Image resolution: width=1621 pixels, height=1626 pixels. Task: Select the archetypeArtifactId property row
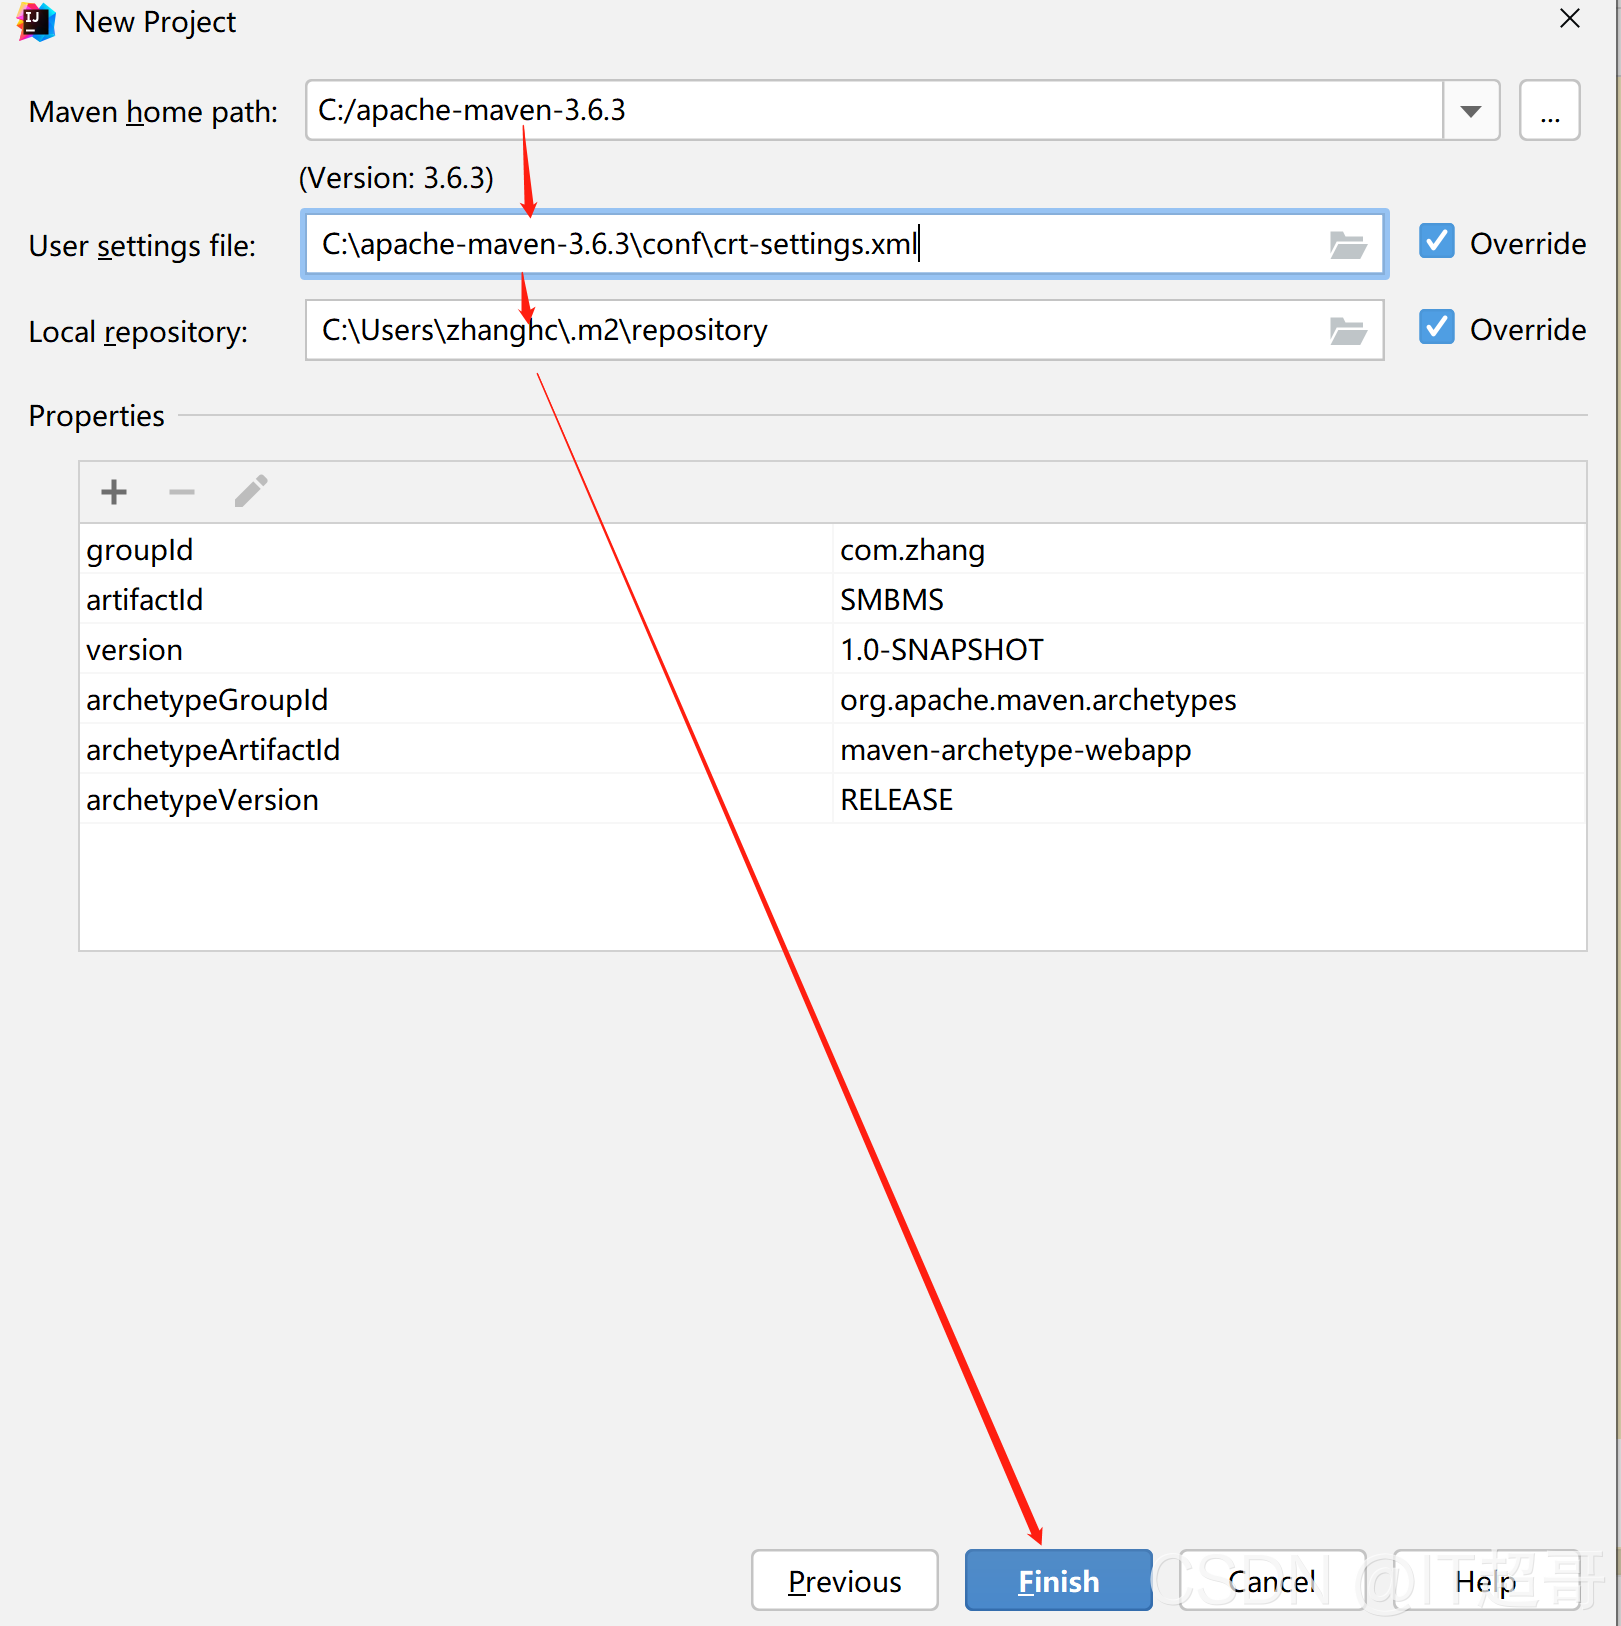coord(832,749)
